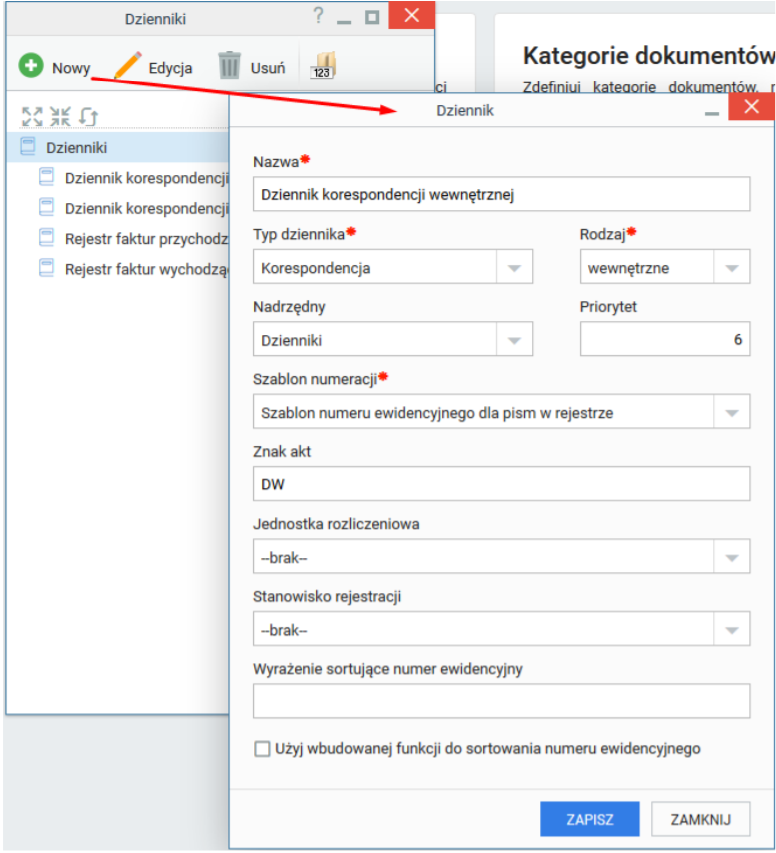Enable built-in sorting function checkbox
Screen dimensions: 776x853
pyautogui.click(x=262, y=749)
